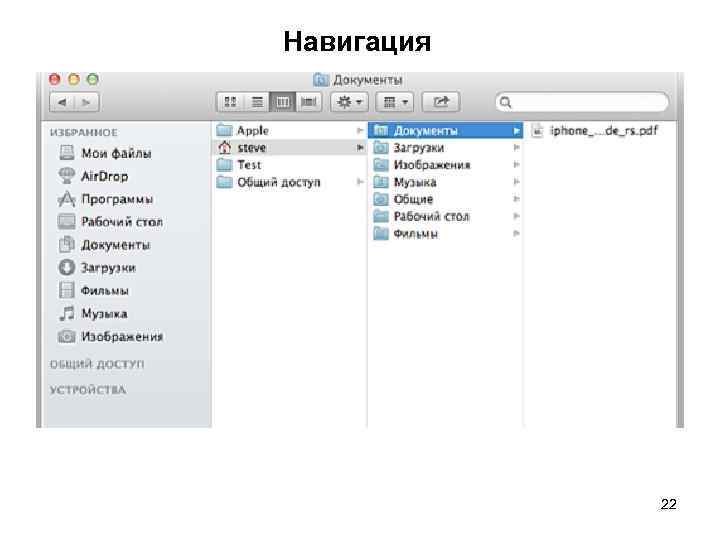Screen dimensions: 720x540
Task: Expand the УСТРОЙСТВА sidebar section
Action: tap(88, 390)
